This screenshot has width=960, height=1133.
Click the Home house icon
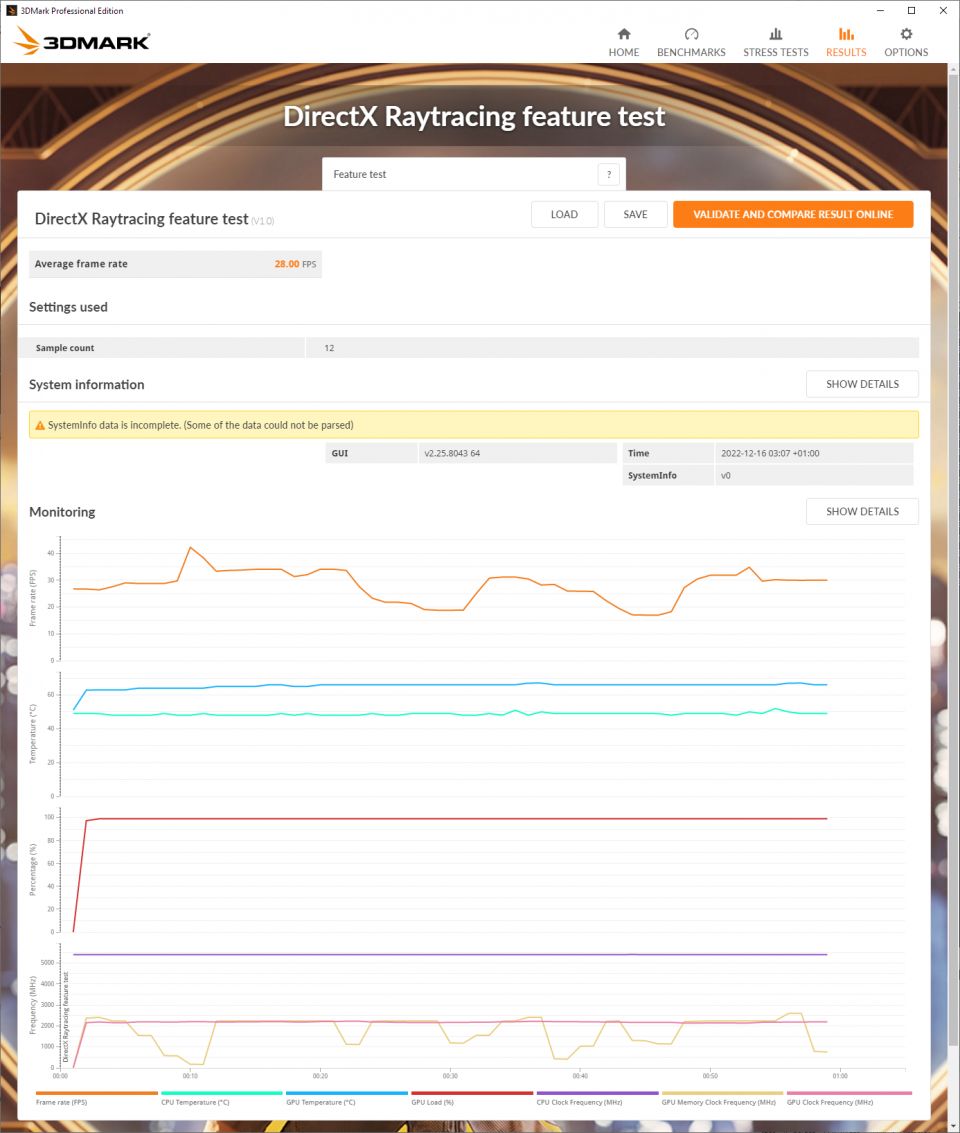point(624,34)
